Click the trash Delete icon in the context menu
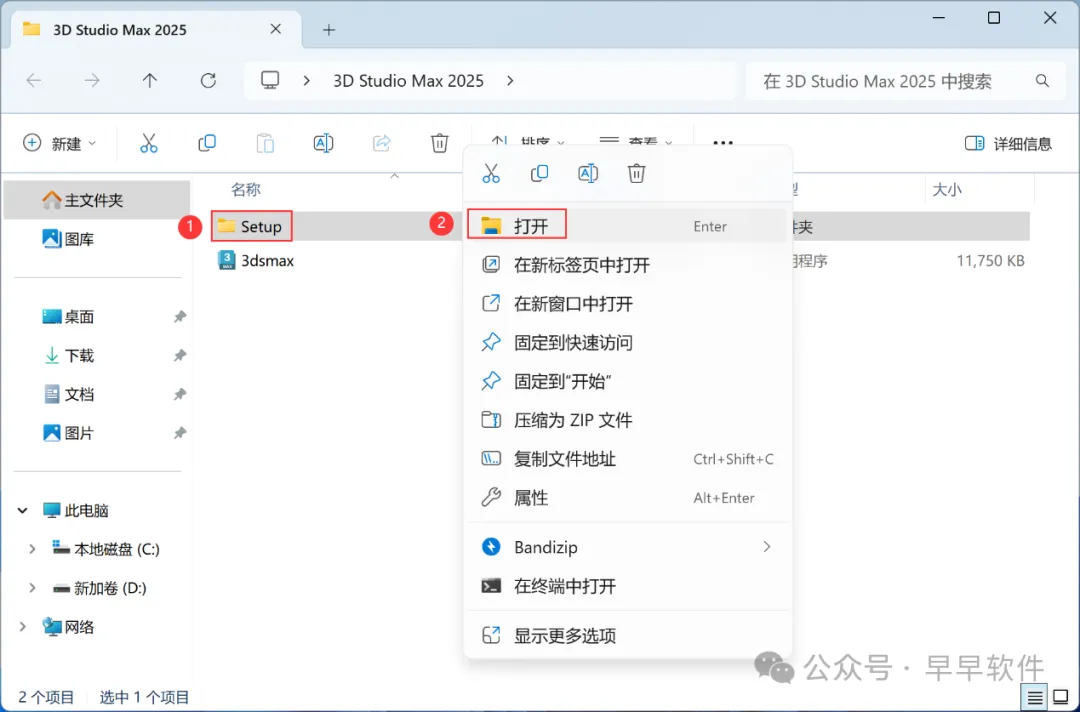Image resolution: width=1080 pixels, height=712 pixels. tap(636, 174)
